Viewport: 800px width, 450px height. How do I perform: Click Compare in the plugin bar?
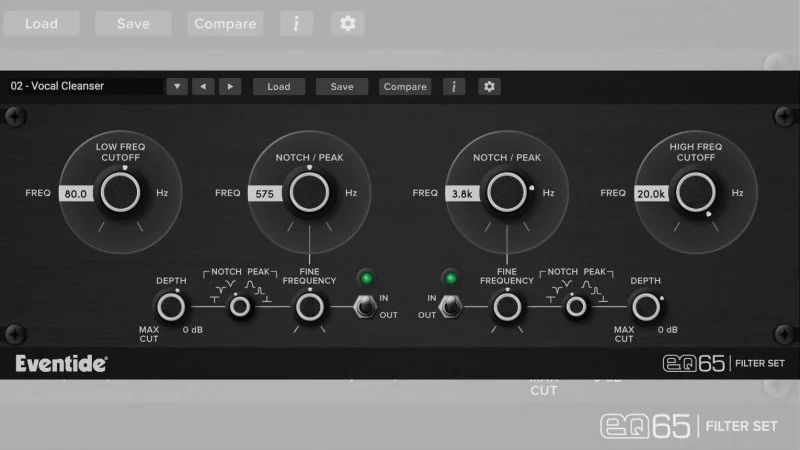point(405,86)
